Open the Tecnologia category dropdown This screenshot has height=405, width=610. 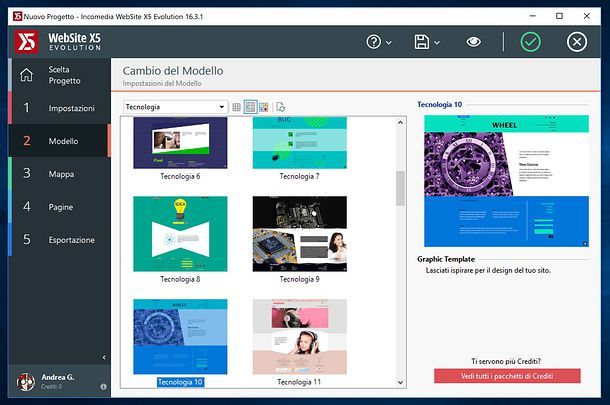click(x=175, y=107)
